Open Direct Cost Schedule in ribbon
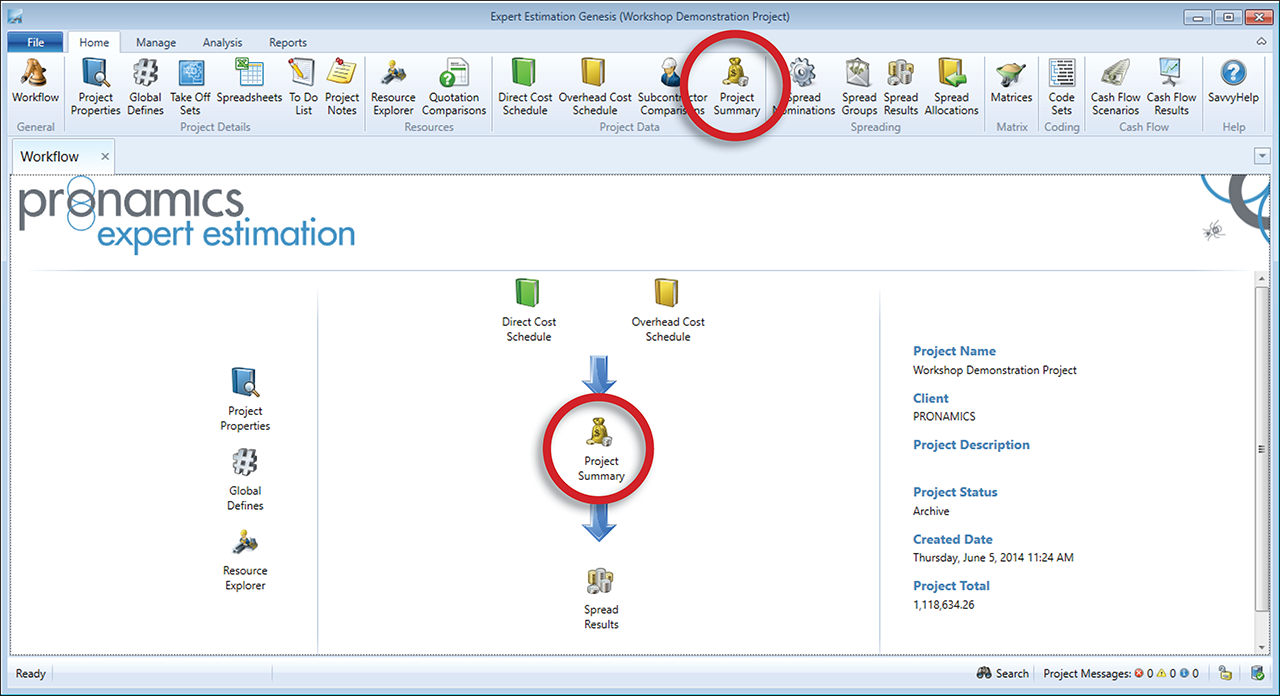 pos(524,86)
